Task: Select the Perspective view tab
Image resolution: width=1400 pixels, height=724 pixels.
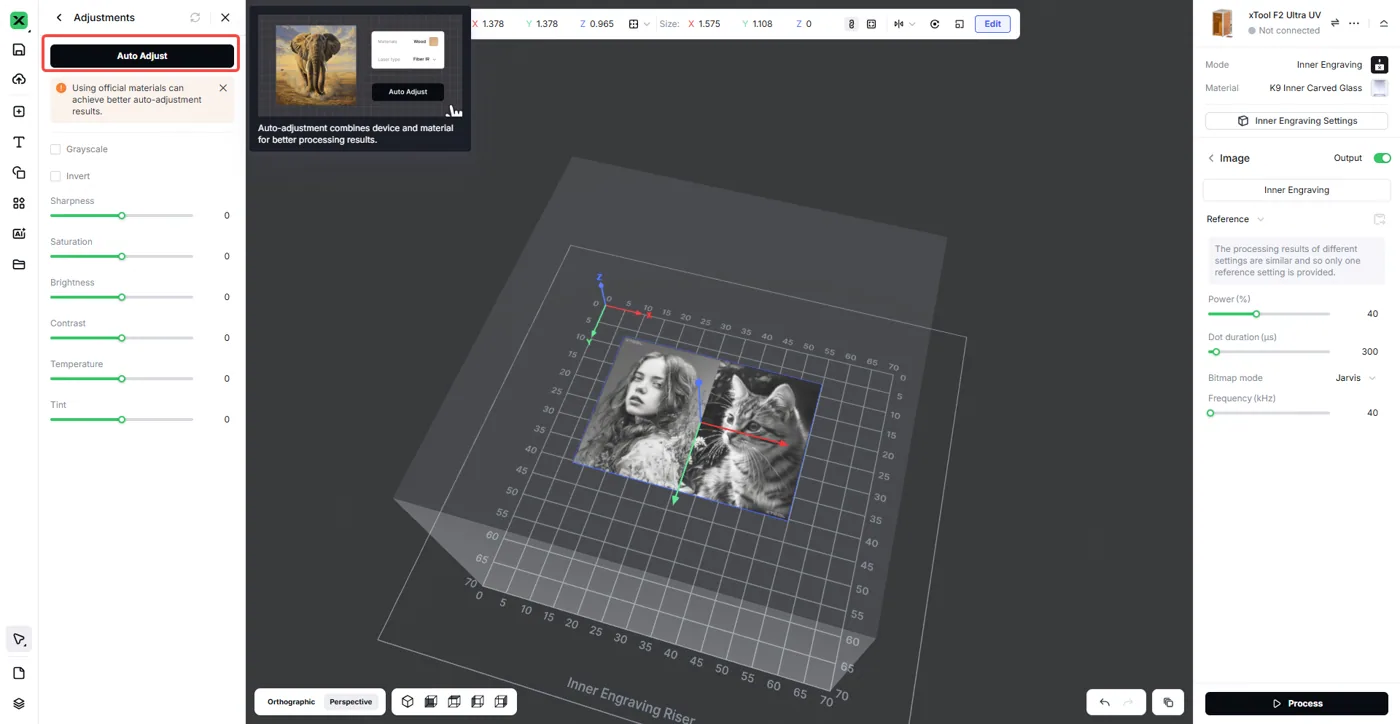Action: [x=351, y=702]
